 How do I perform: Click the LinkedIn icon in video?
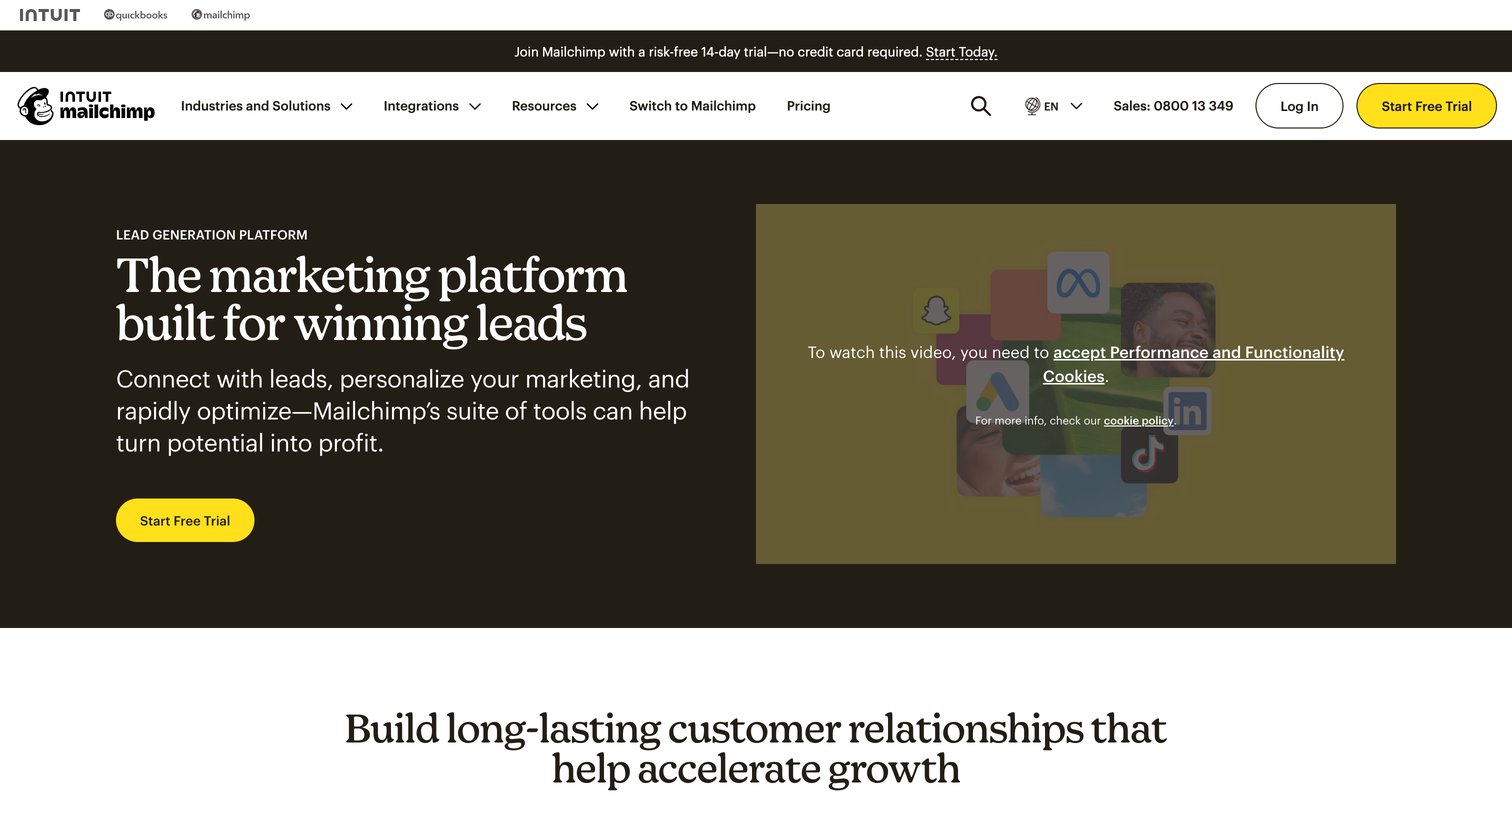tap(1187, 411)
